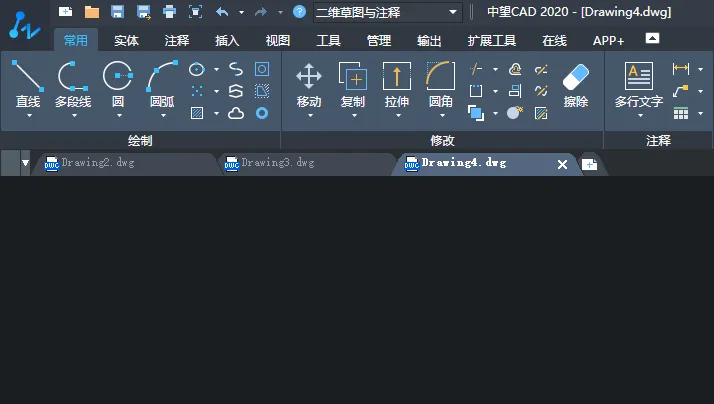Image resolution: width=714 pixels, height=404 pixels.
Task: Click the revision cloud icon in 绘制 panel
Action: click(236, 113)
